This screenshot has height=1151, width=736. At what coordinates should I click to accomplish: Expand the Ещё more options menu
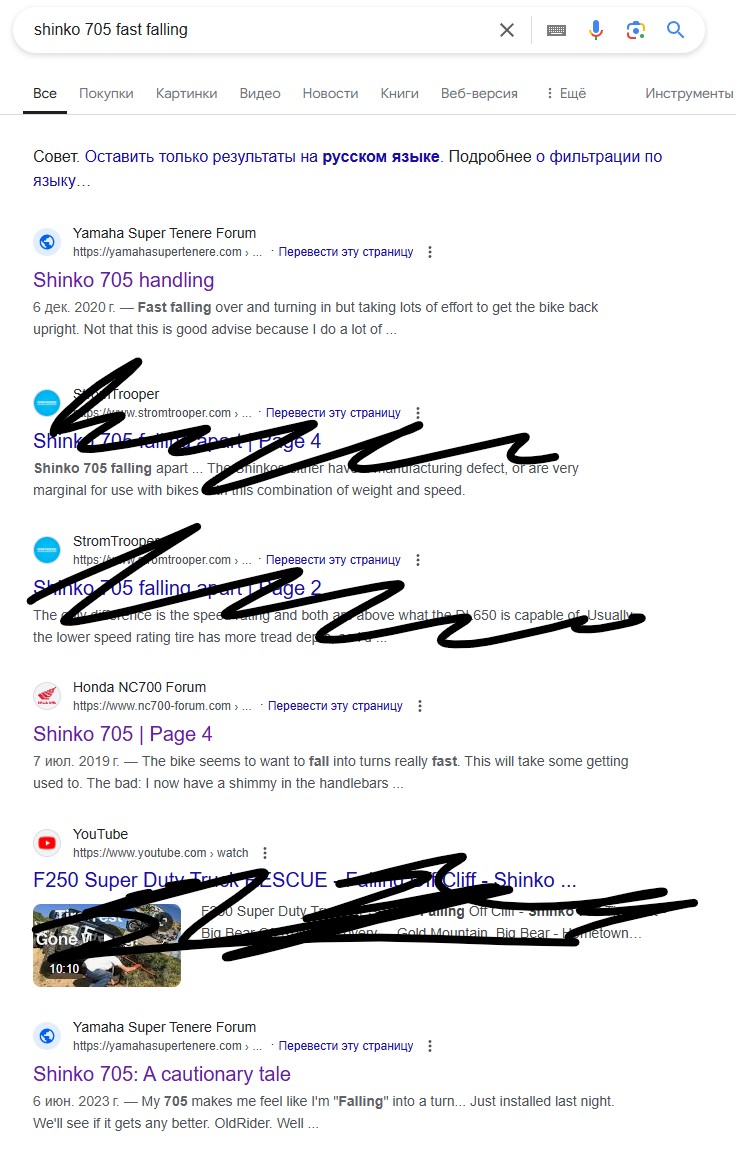click(566, 93)
